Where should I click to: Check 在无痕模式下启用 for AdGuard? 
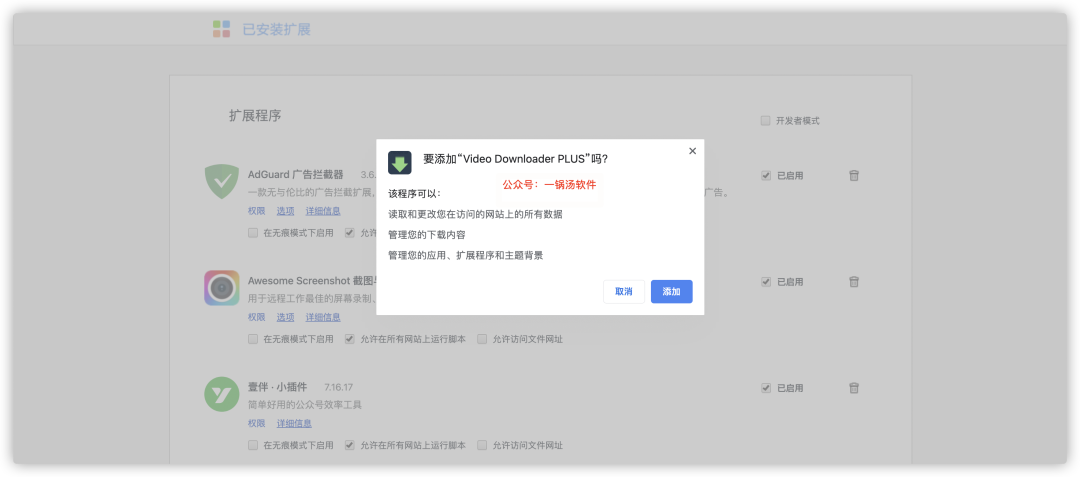[x=253, y=233]
